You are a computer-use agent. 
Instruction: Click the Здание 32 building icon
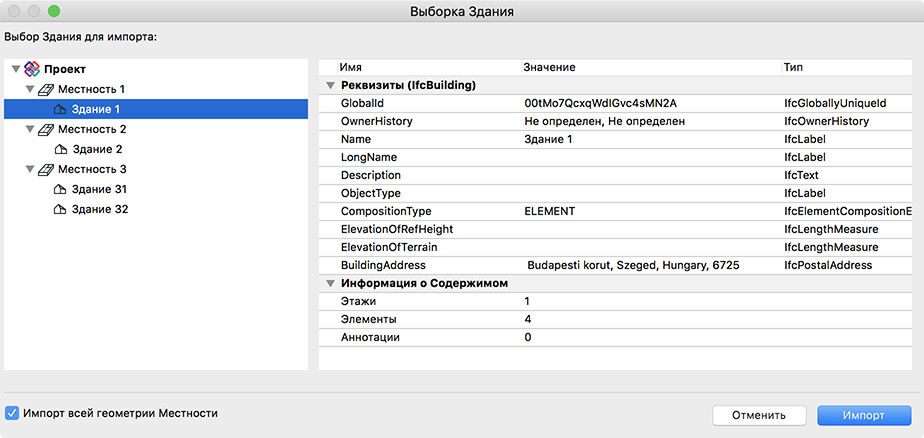click(60, 209)
